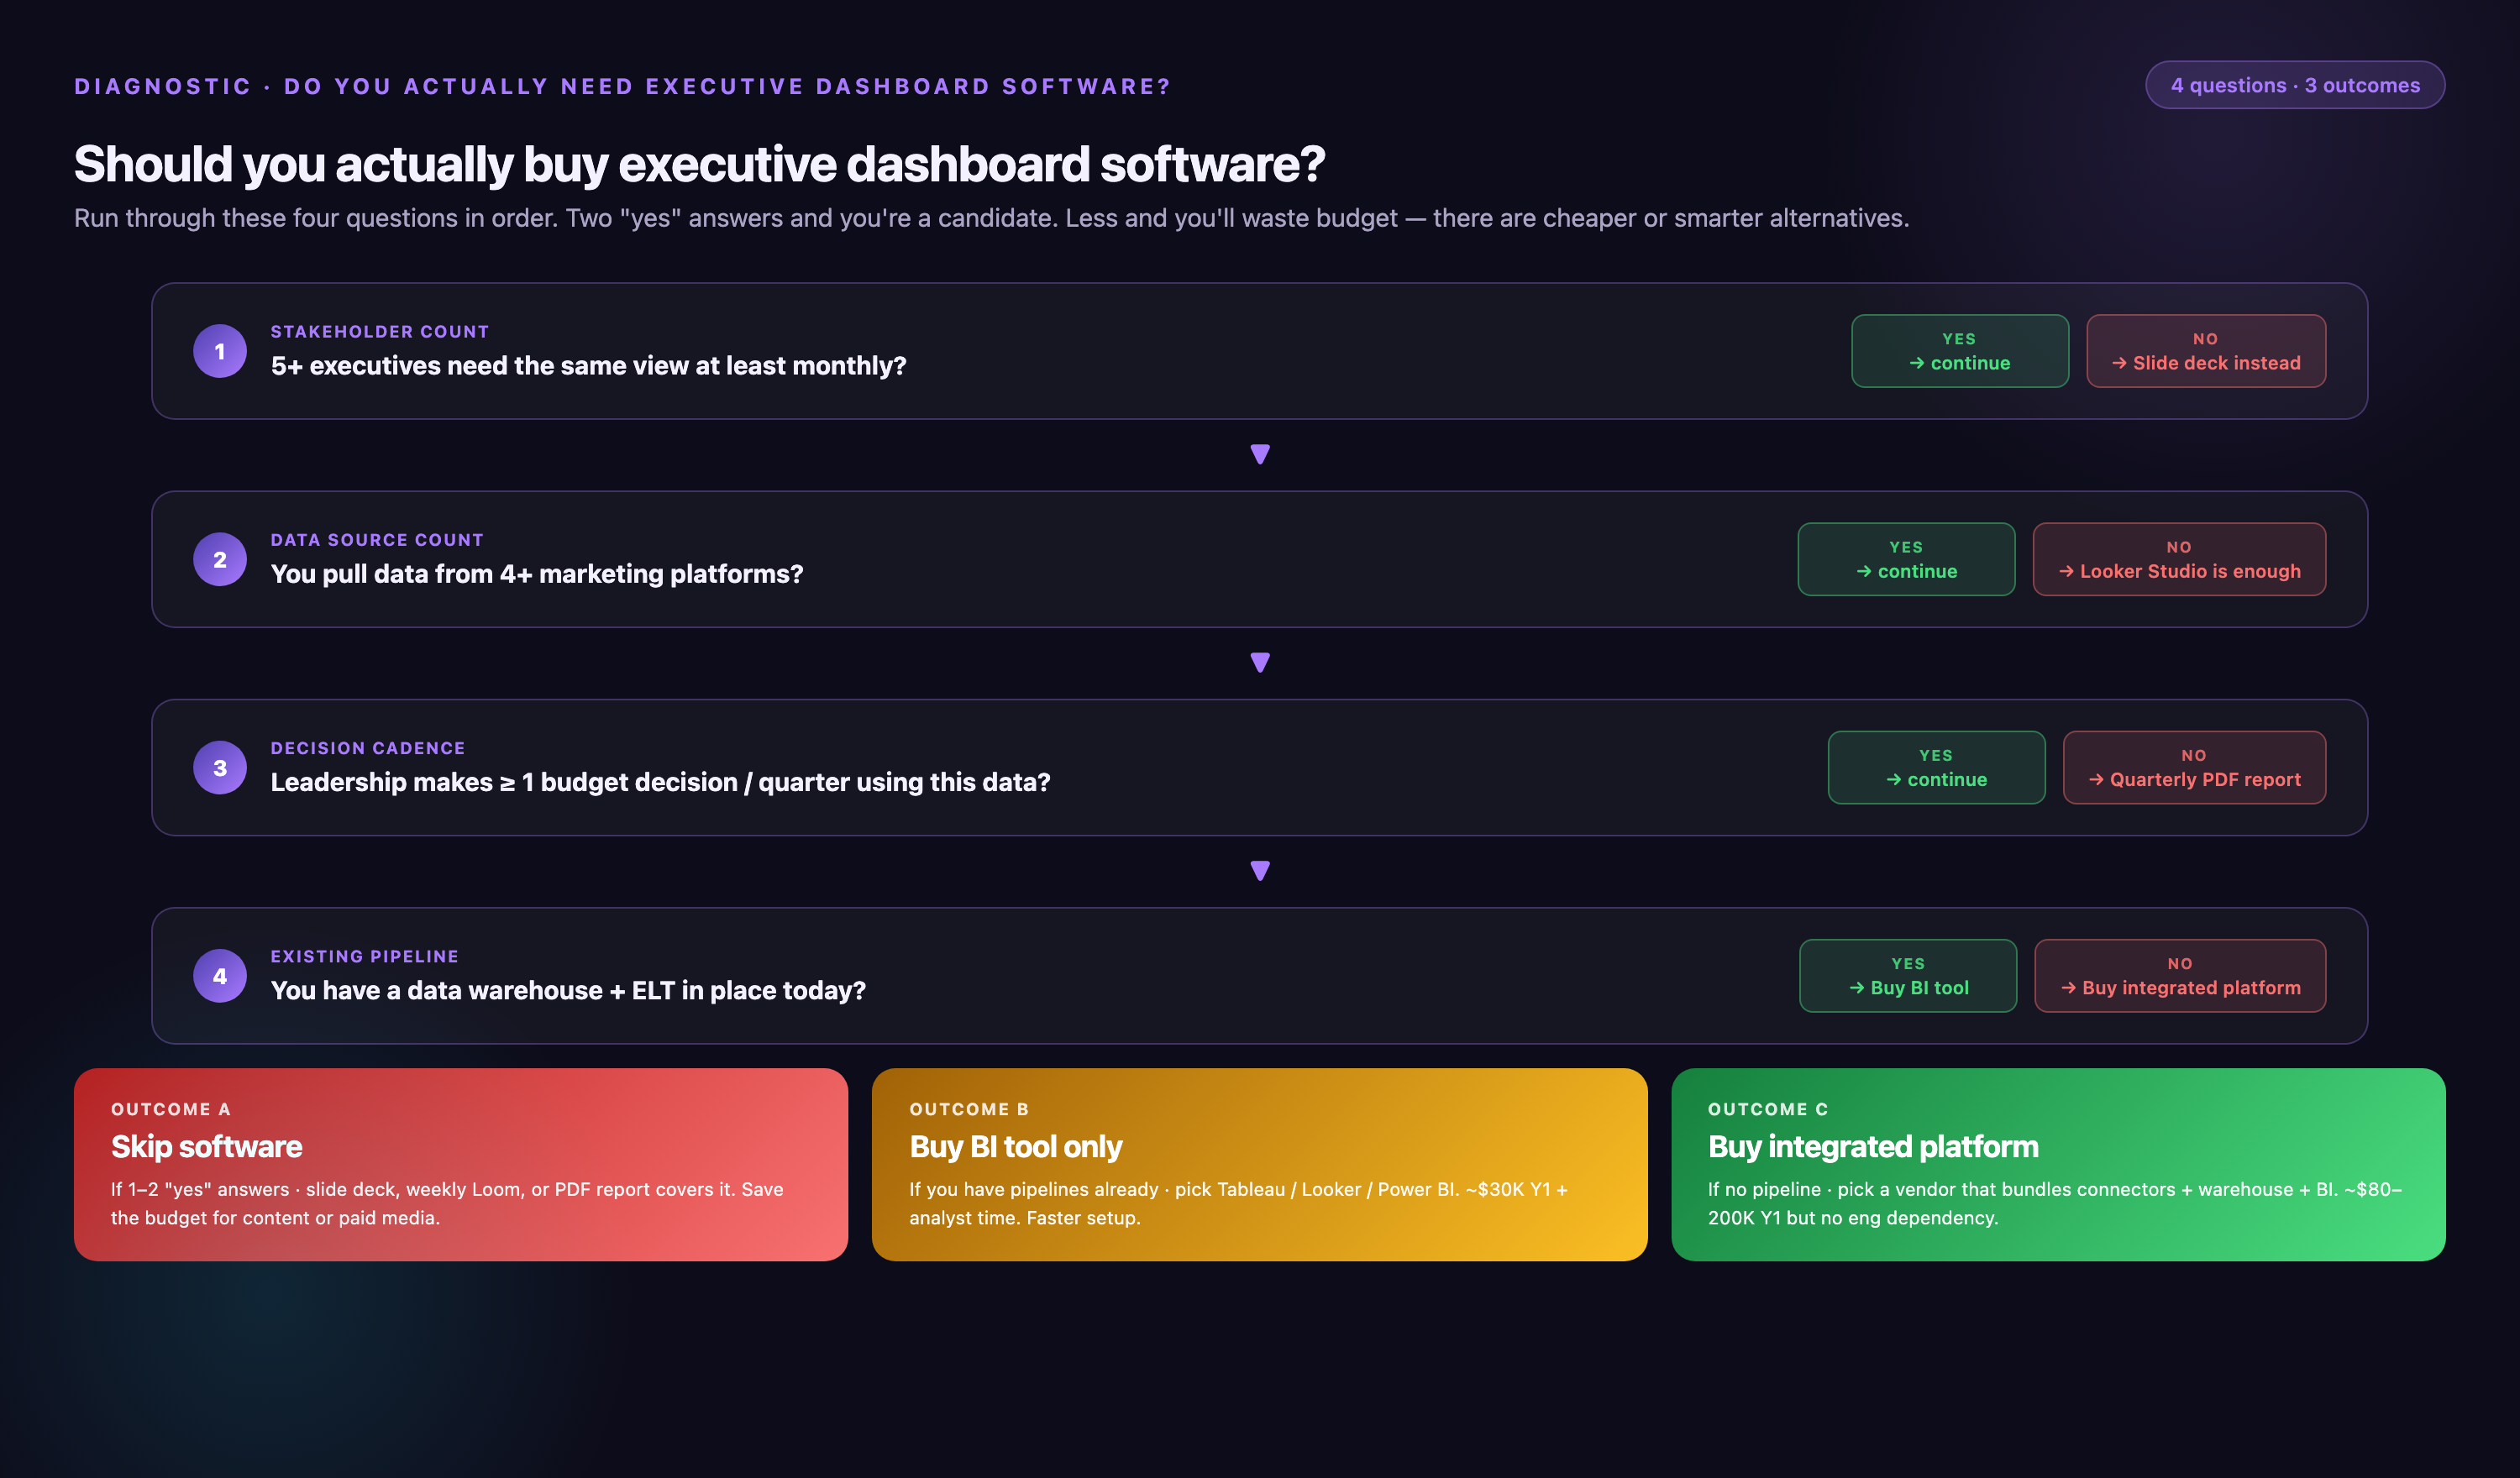Click the '4 questions · 3 outcomes' badge
The height and width of the screenshot is (1478, 2520).
click(2294, 85)
